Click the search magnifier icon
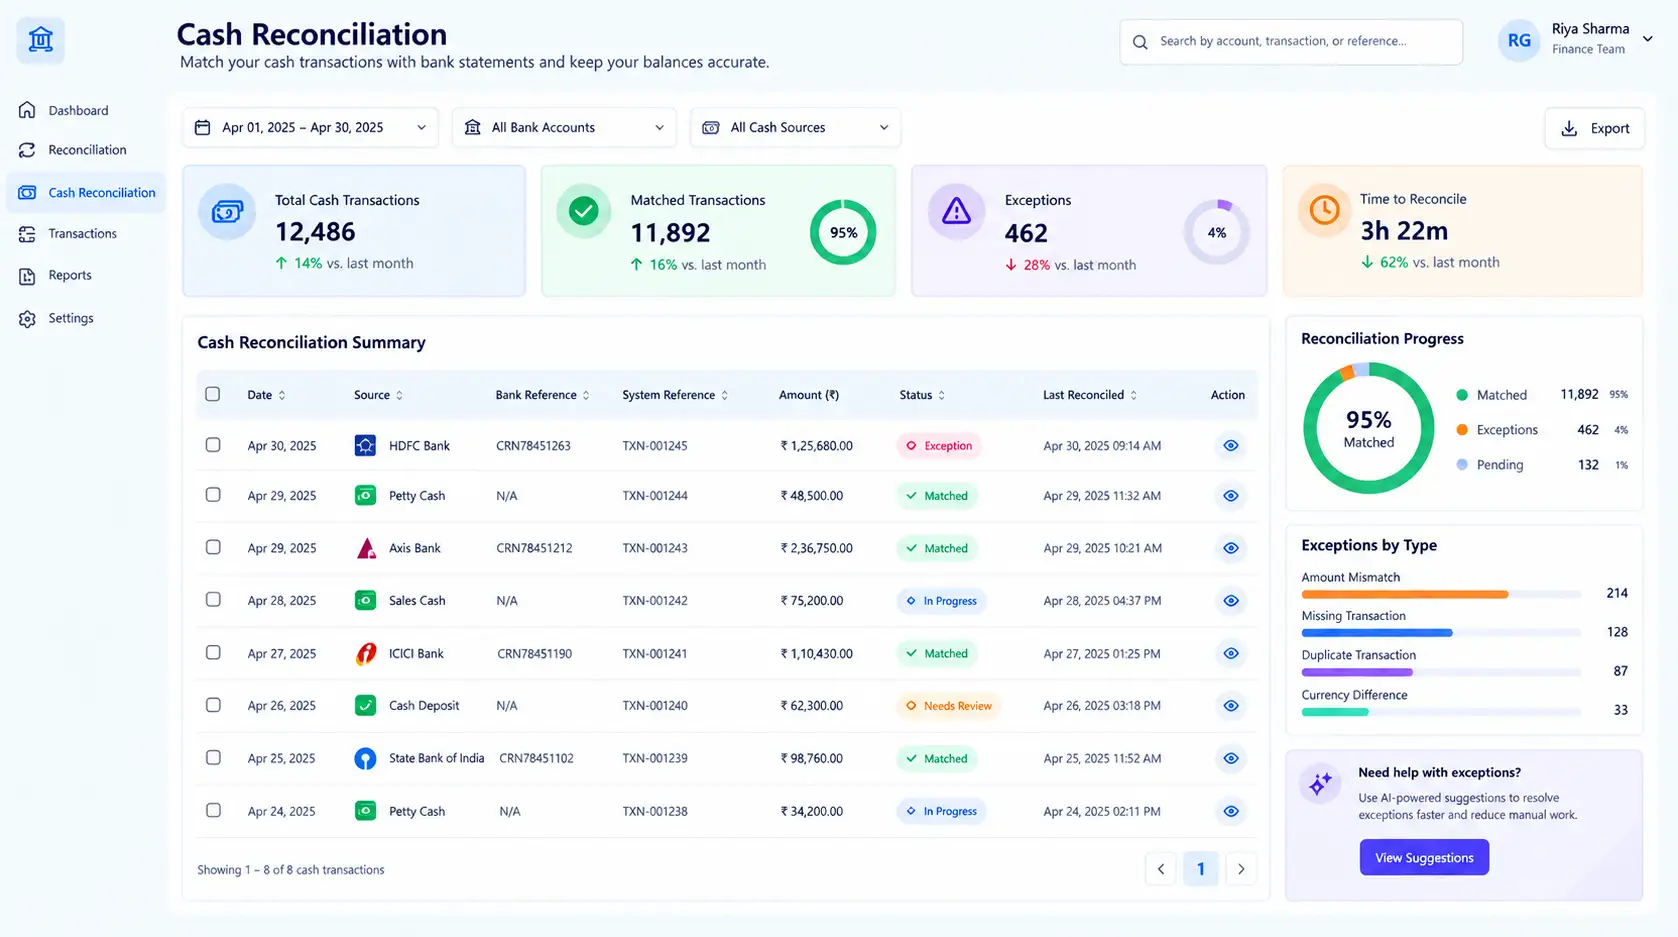 pyautogui.click(x=1140, y=42)
